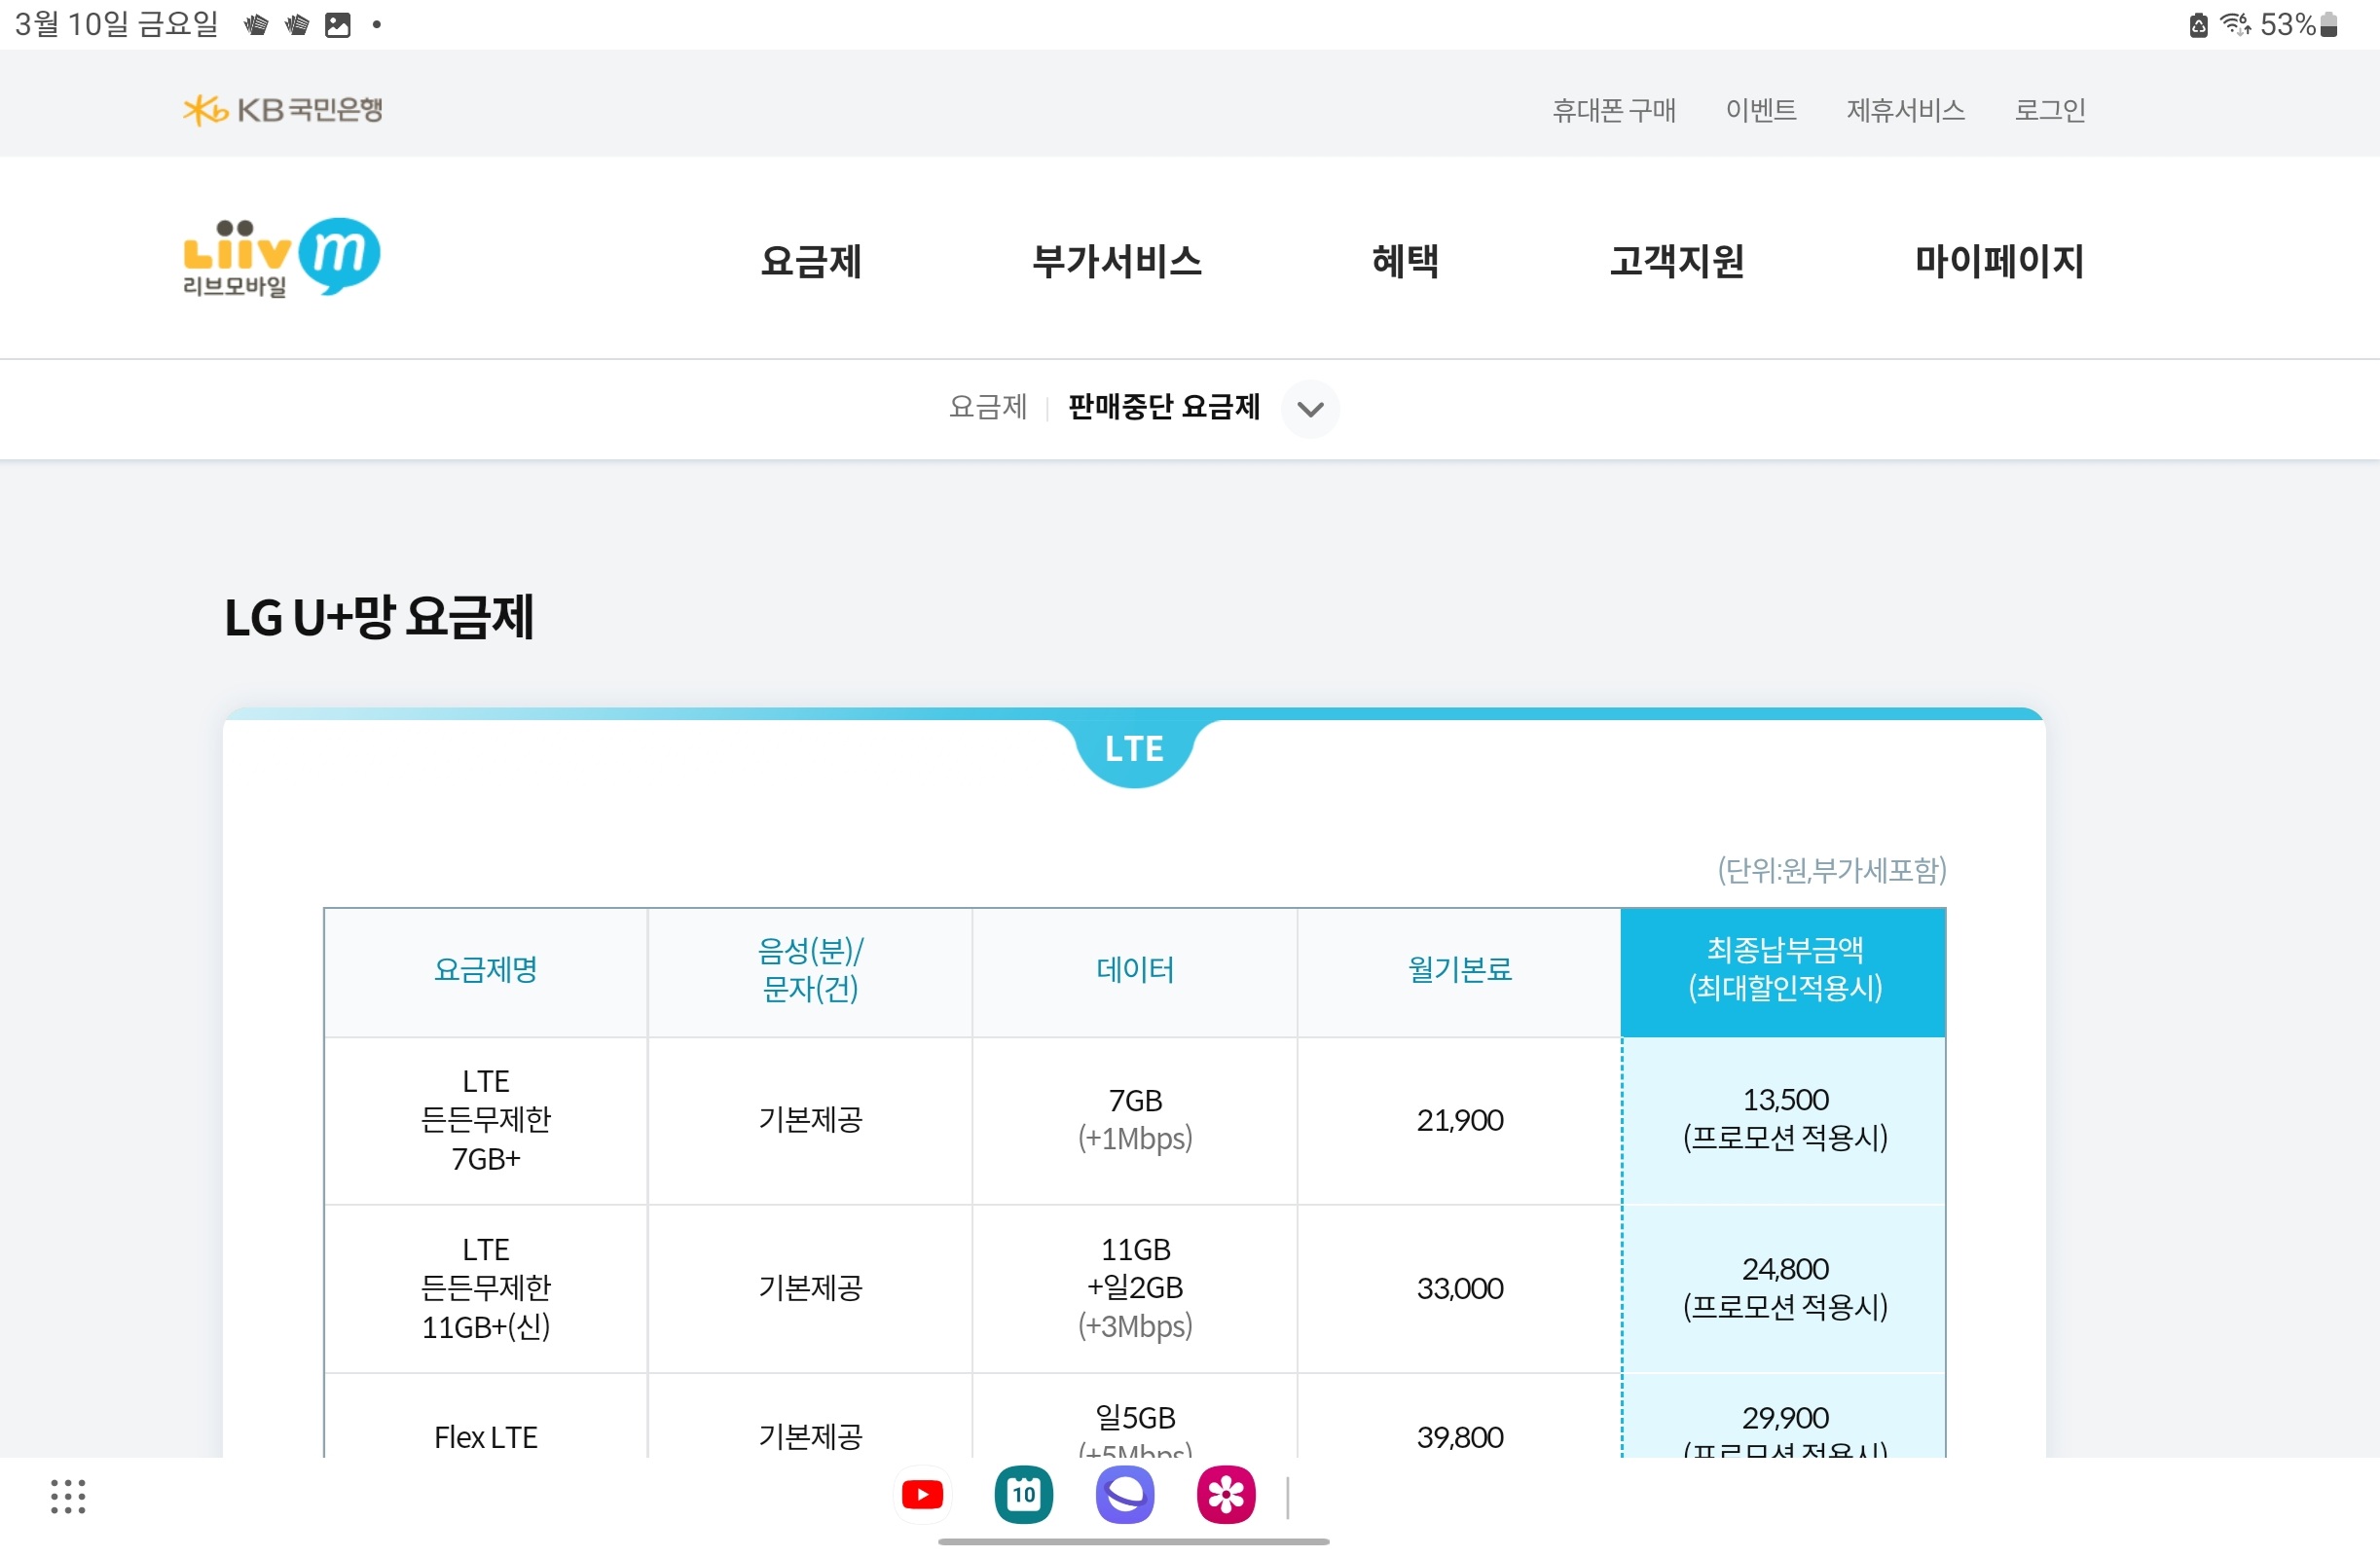The width and height of the screenshot is (2380, 1557).
Task: Click the KB국민은행 logo
Action: 283,109
